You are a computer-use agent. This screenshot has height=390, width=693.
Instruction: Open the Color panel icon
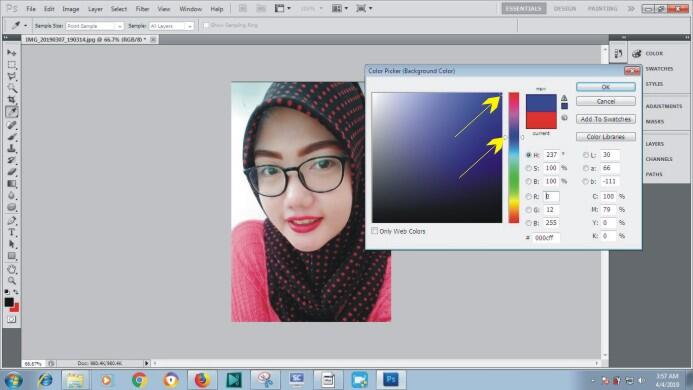tap(636, 54)
